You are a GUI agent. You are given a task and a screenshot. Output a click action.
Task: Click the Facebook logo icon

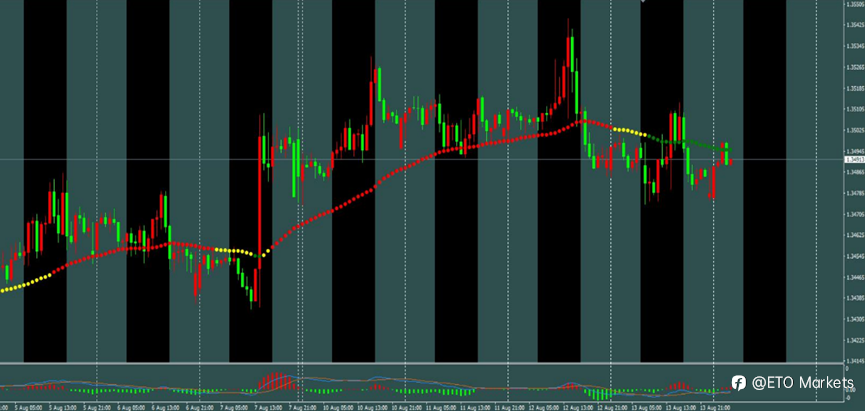(739, 382)
